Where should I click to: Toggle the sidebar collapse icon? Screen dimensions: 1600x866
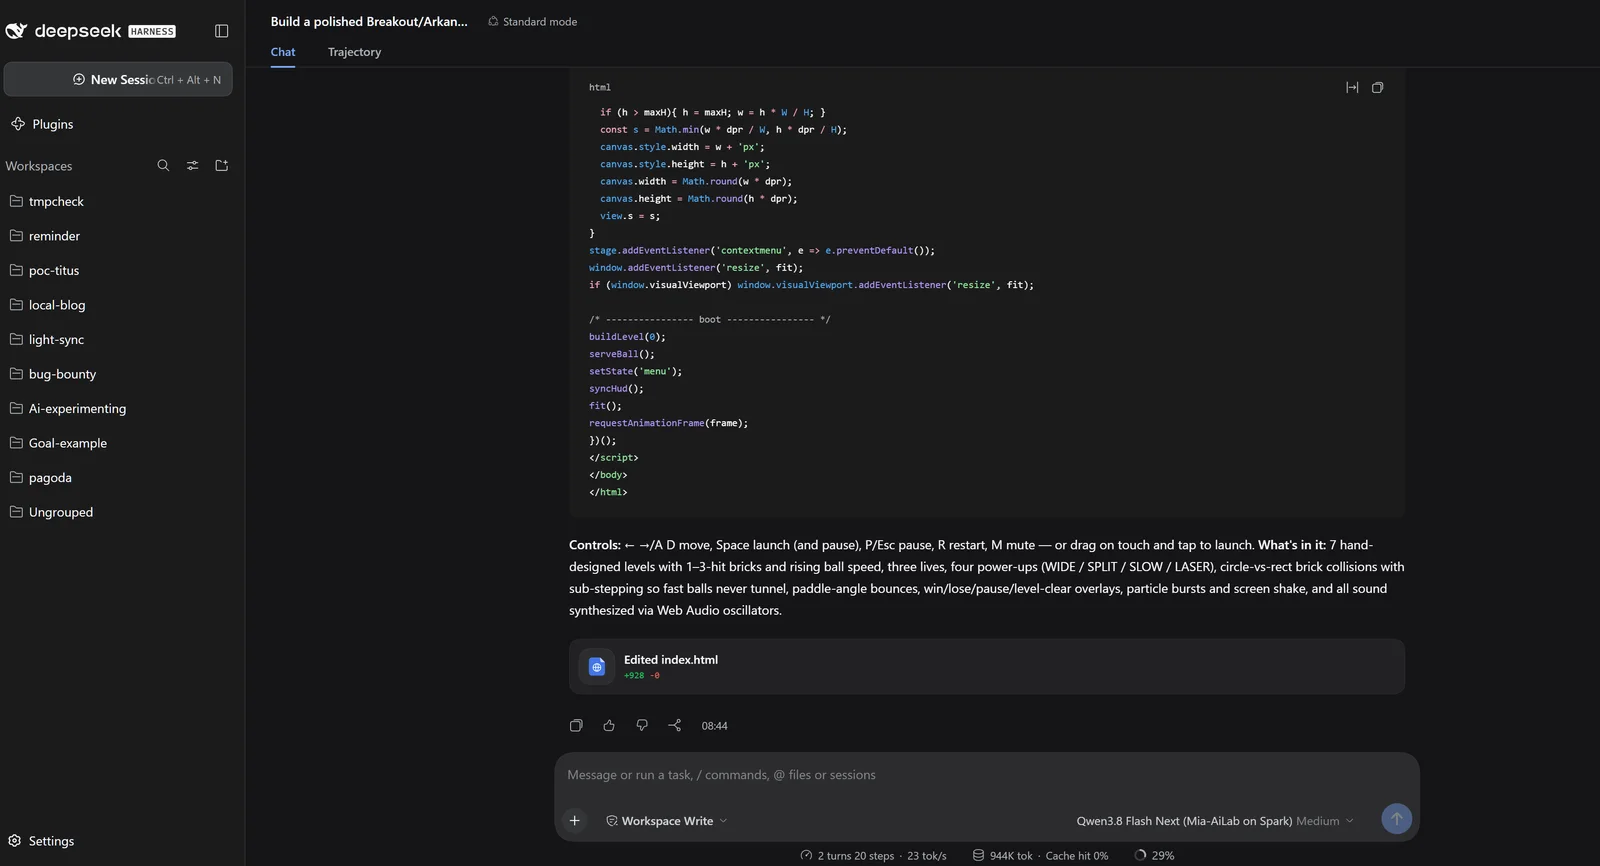[x=222, y=31]
